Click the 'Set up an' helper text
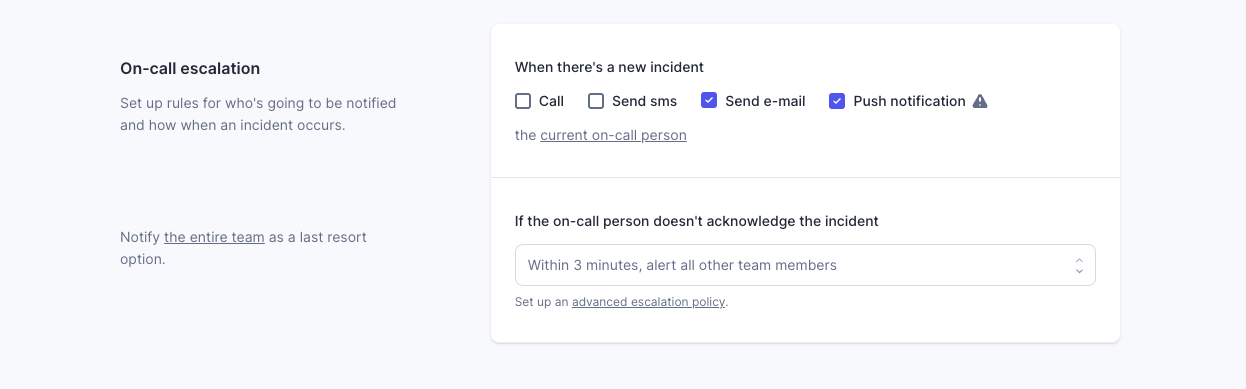The image size is (1246, 389). pos(541,301)
